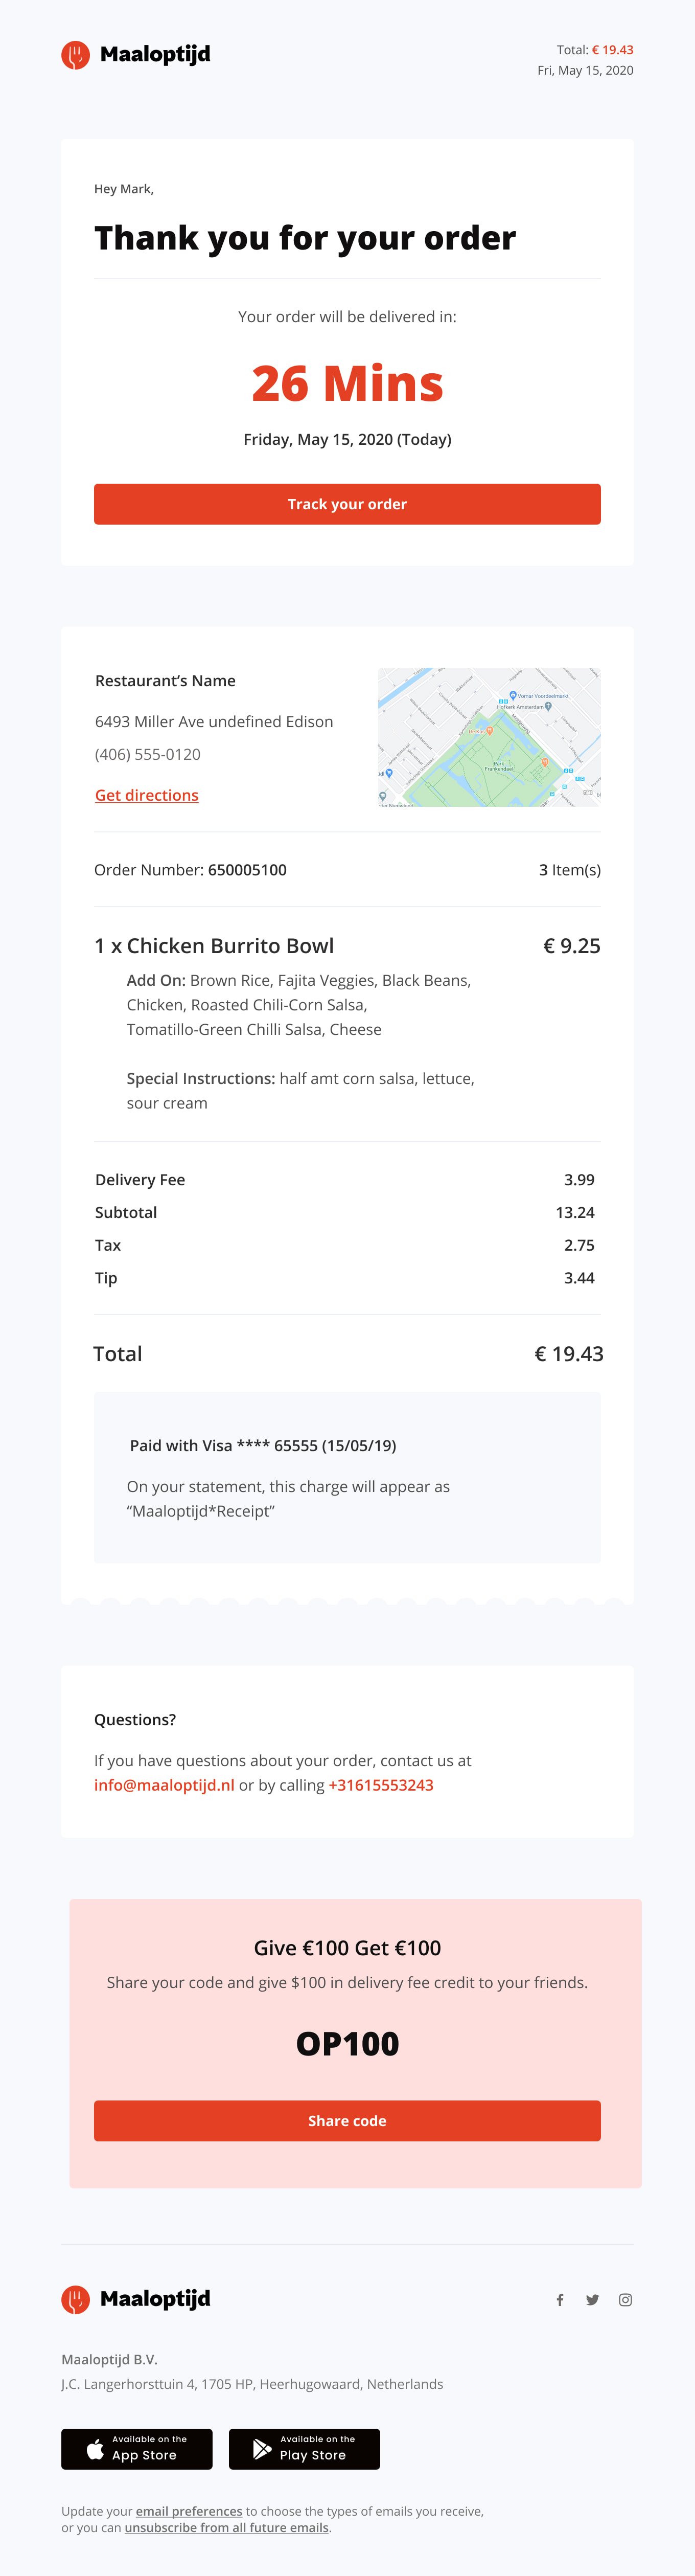695x2576 pixels.
Task: Click the order number 650005100
Action: [x=247, y=870]
